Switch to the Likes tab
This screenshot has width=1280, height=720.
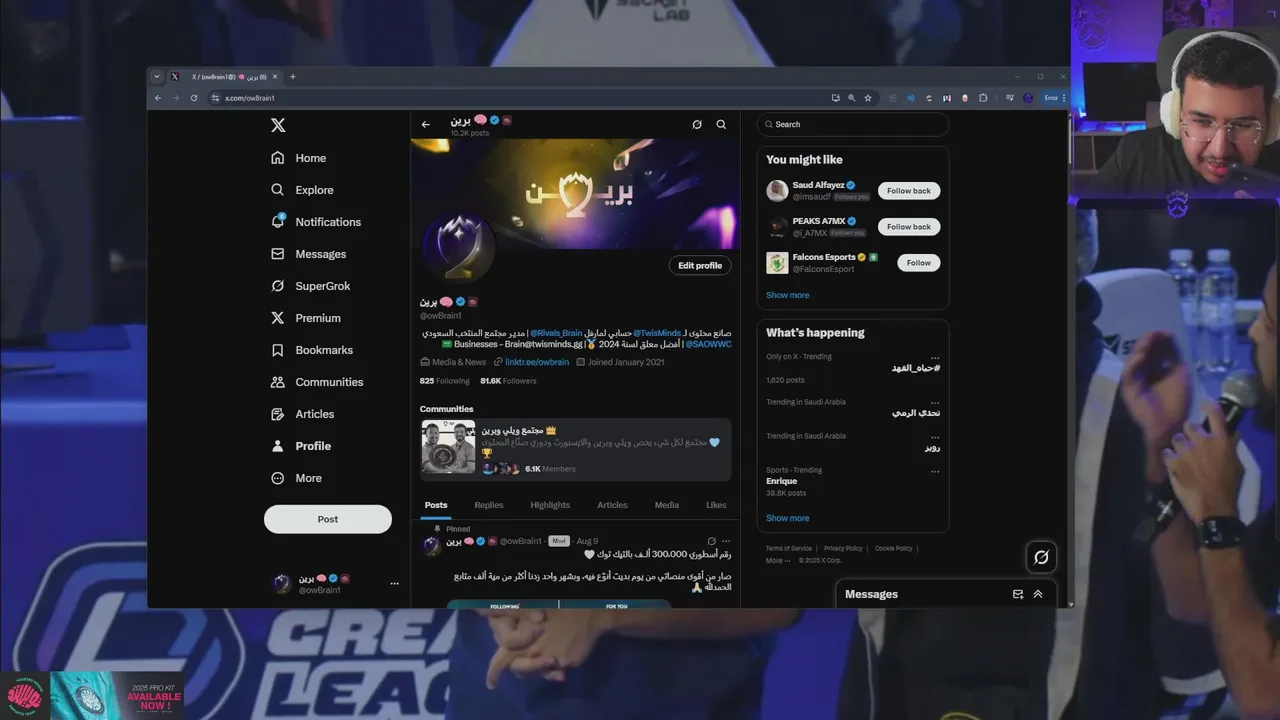point(716,505)
